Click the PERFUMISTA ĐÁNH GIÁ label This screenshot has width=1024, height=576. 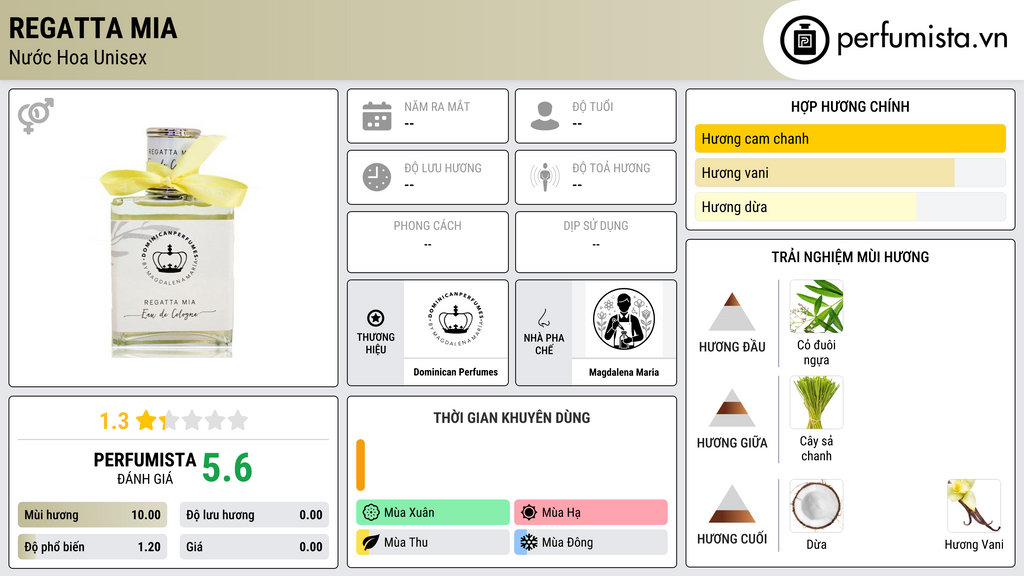click(x=144, y=468)
